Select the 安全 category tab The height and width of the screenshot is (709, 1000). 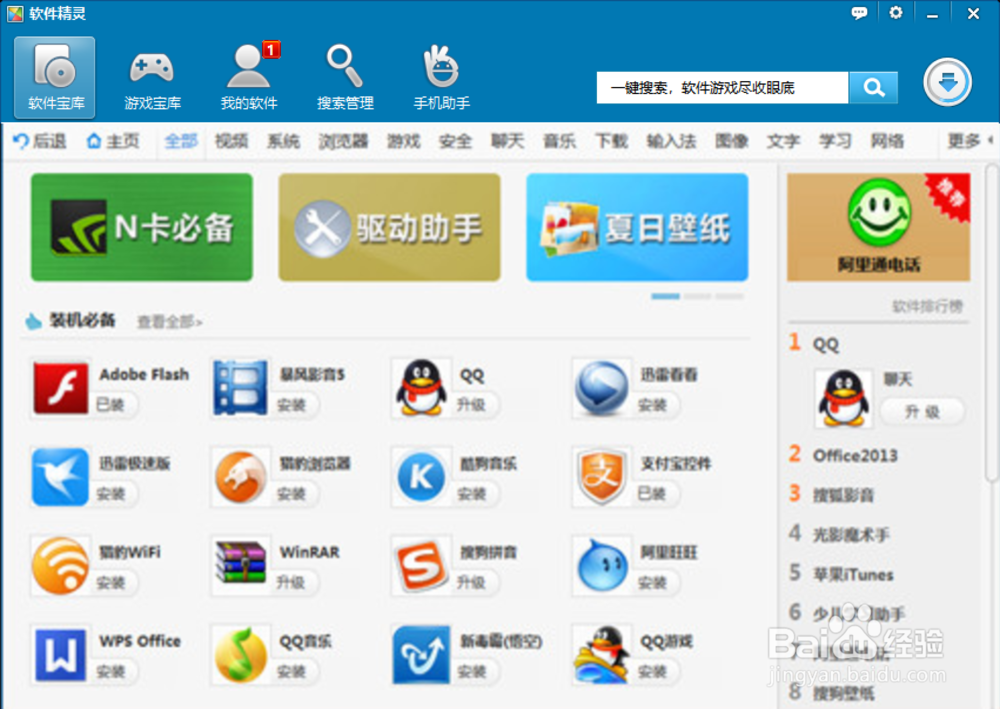click(x=455, y=141)
